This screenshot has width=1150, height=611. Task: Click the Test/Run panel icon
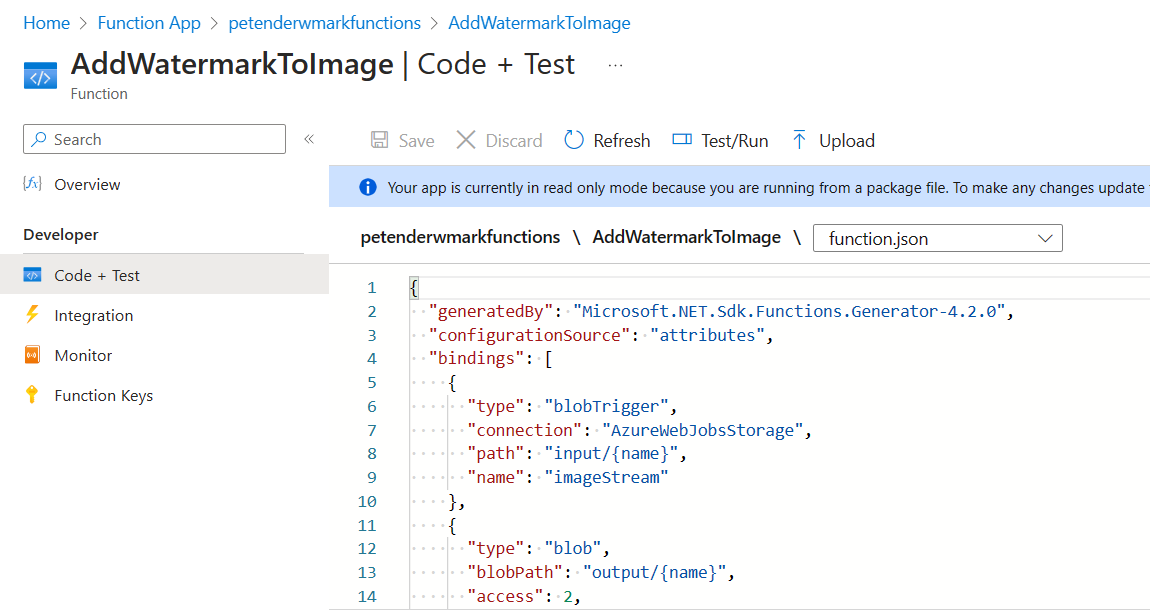pos(682,139)
